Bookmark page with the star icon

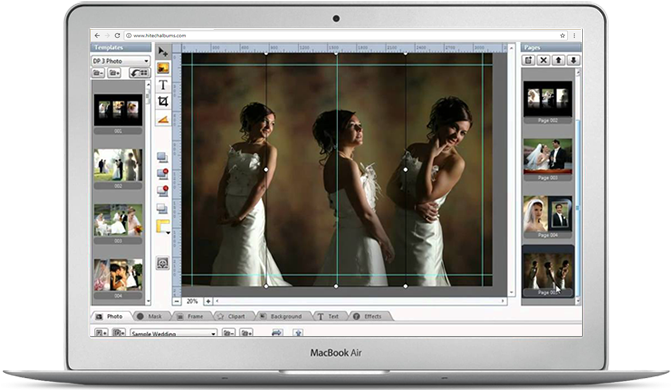(x=562, y=36)
